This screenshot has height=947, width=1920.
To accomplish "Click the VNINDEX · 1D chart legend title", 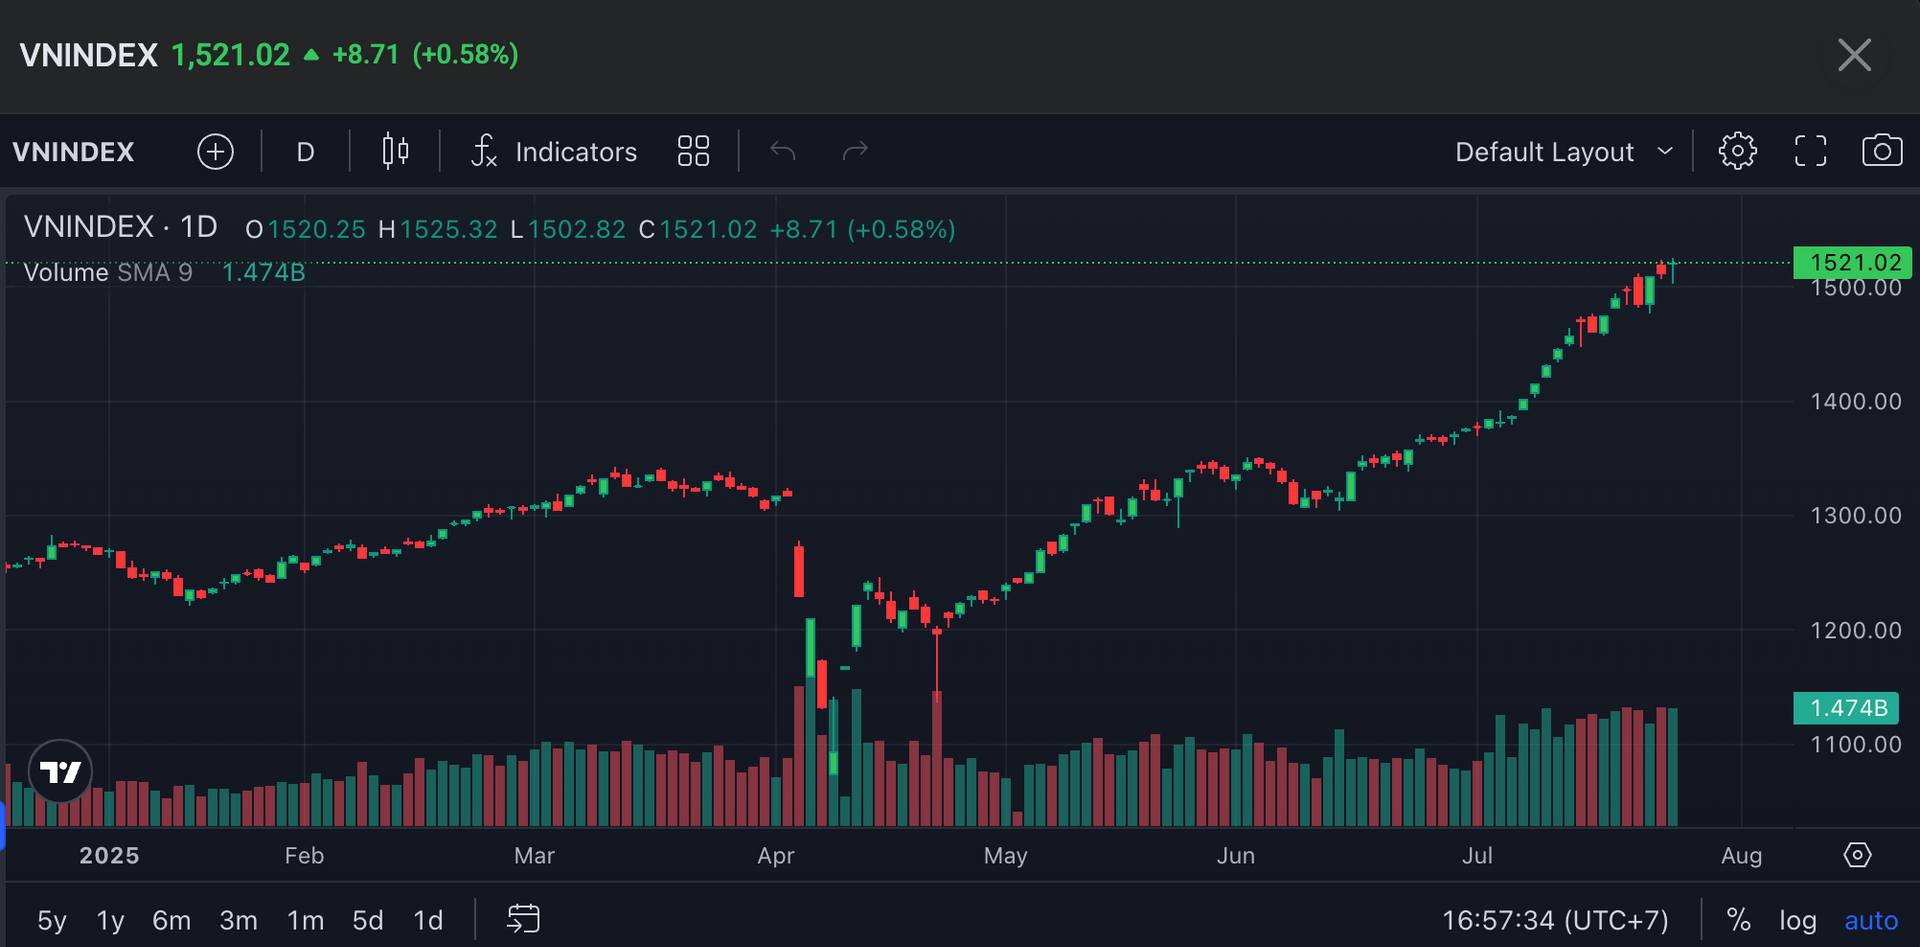I will click(x=121, y=227).
